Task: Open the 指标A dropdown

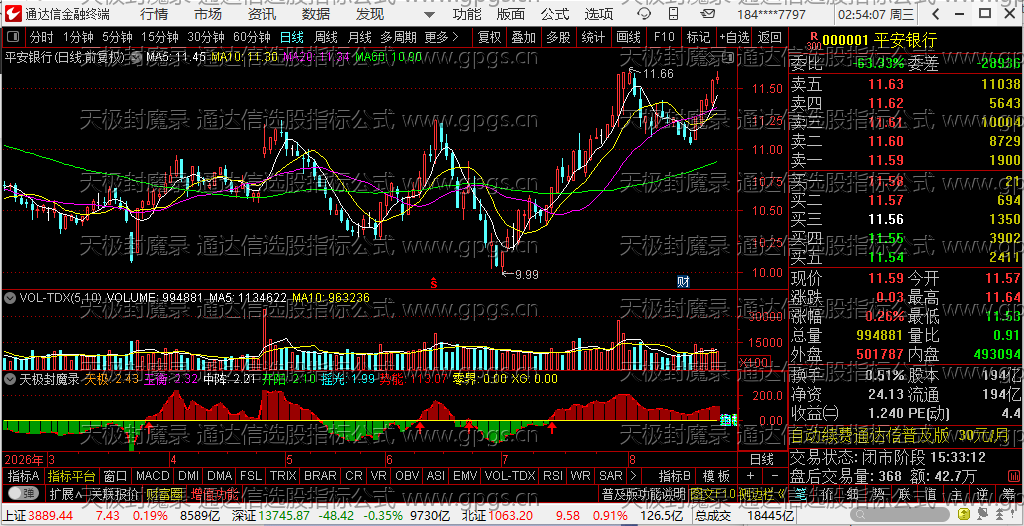Action: pos(24,475)
